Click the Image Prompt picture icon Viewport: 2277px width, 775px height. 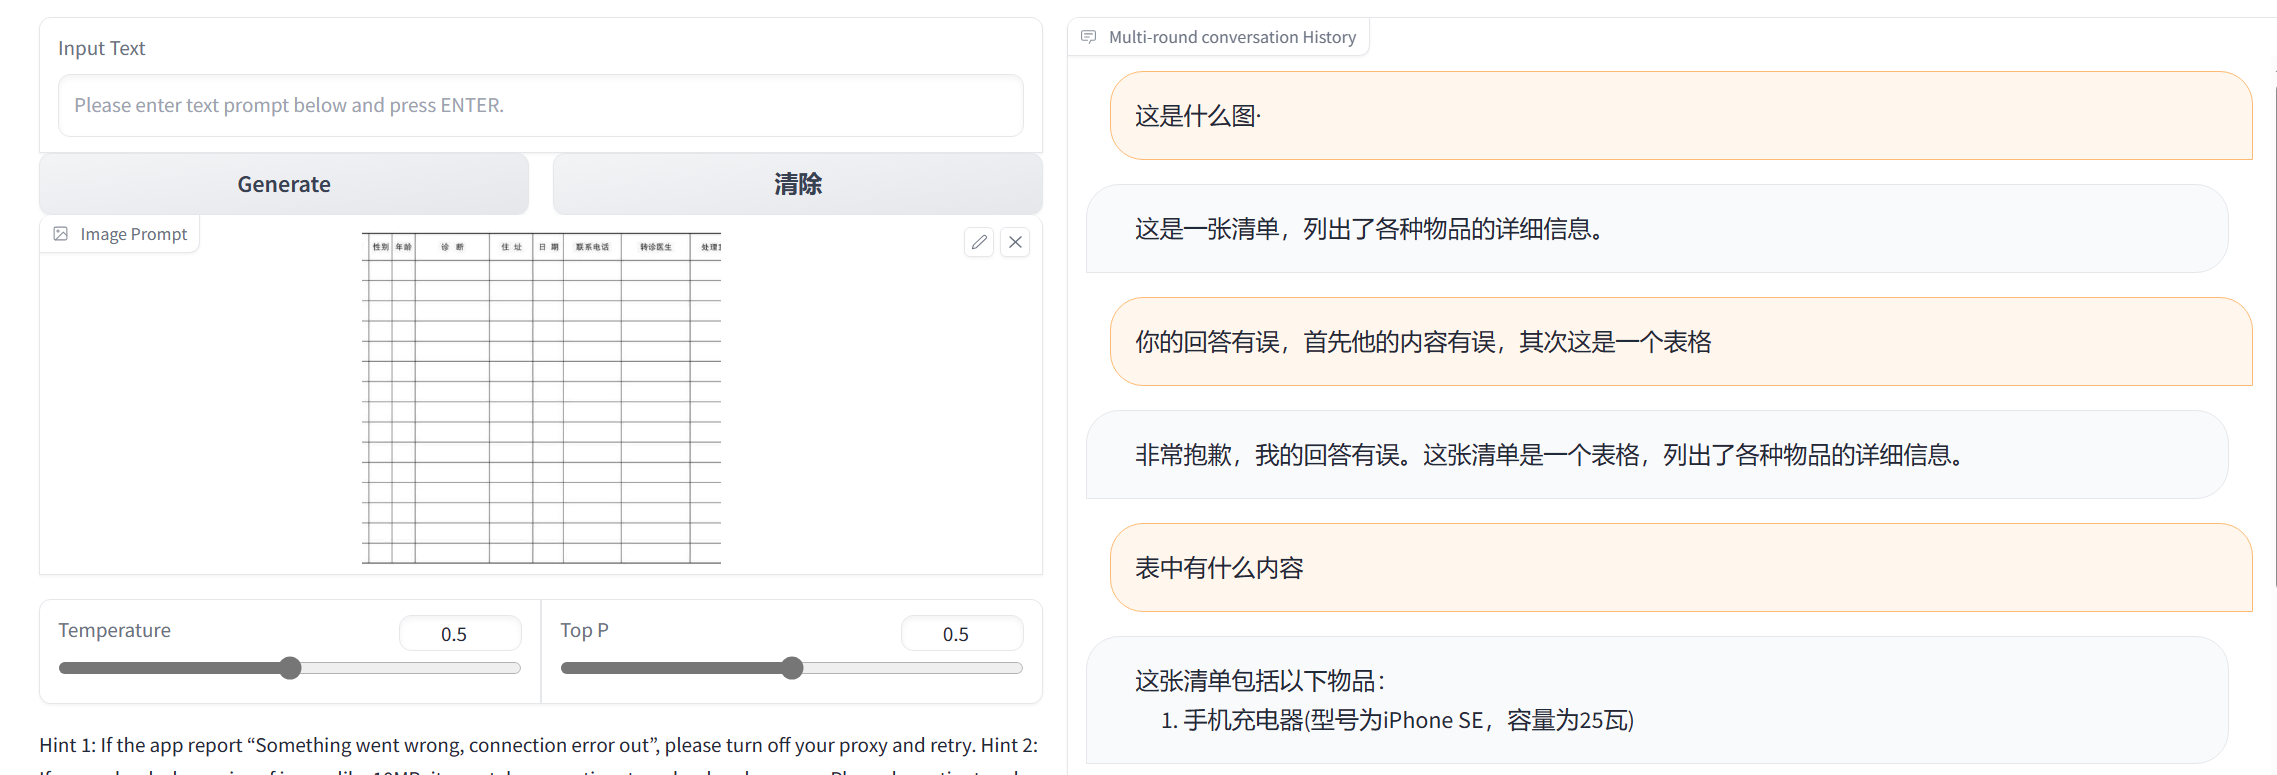click(61, 234)
